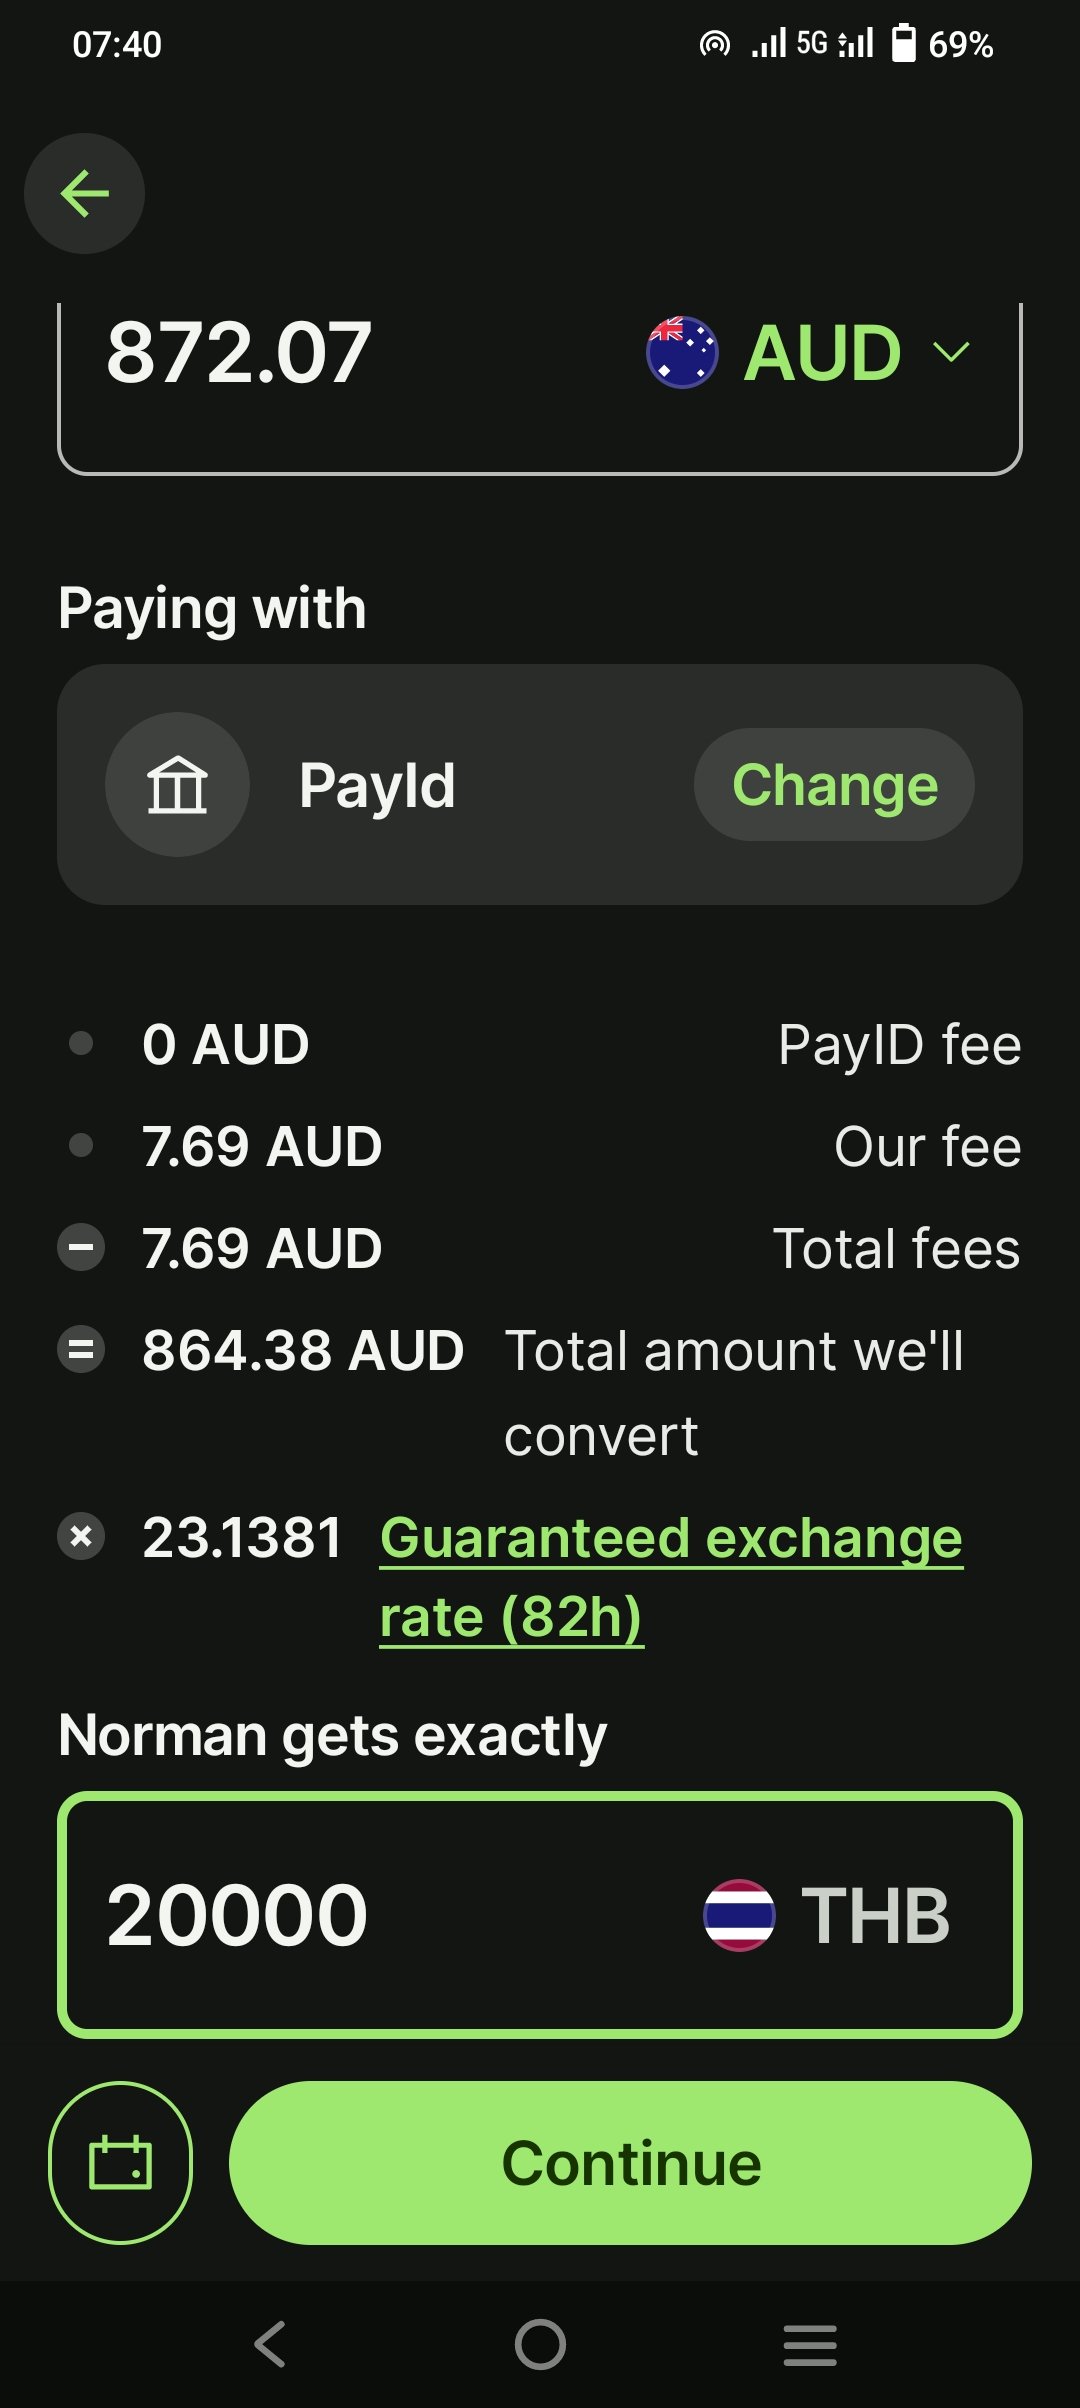This screenshot has height=2408, width=1080.
Task: Tap the green back arrow button
Action: (84, 193)
